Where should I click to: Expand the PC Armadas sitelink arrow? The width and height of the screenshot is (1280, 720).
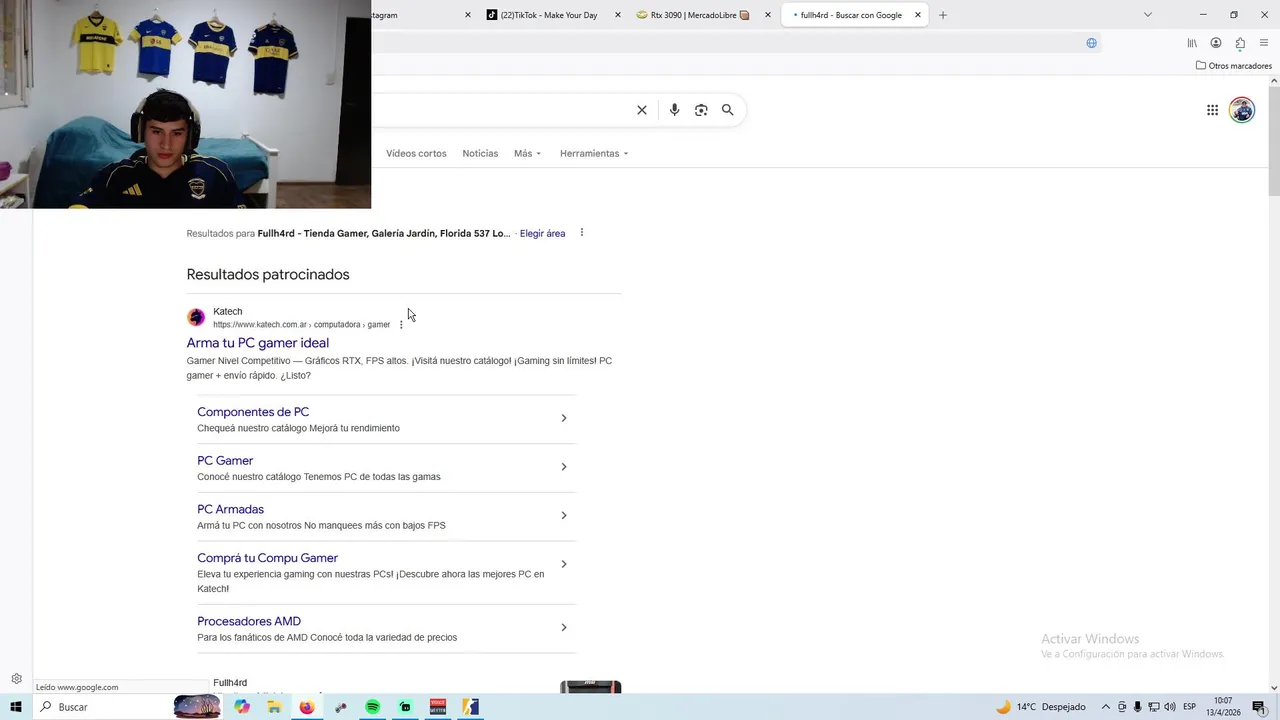(564, 515)
